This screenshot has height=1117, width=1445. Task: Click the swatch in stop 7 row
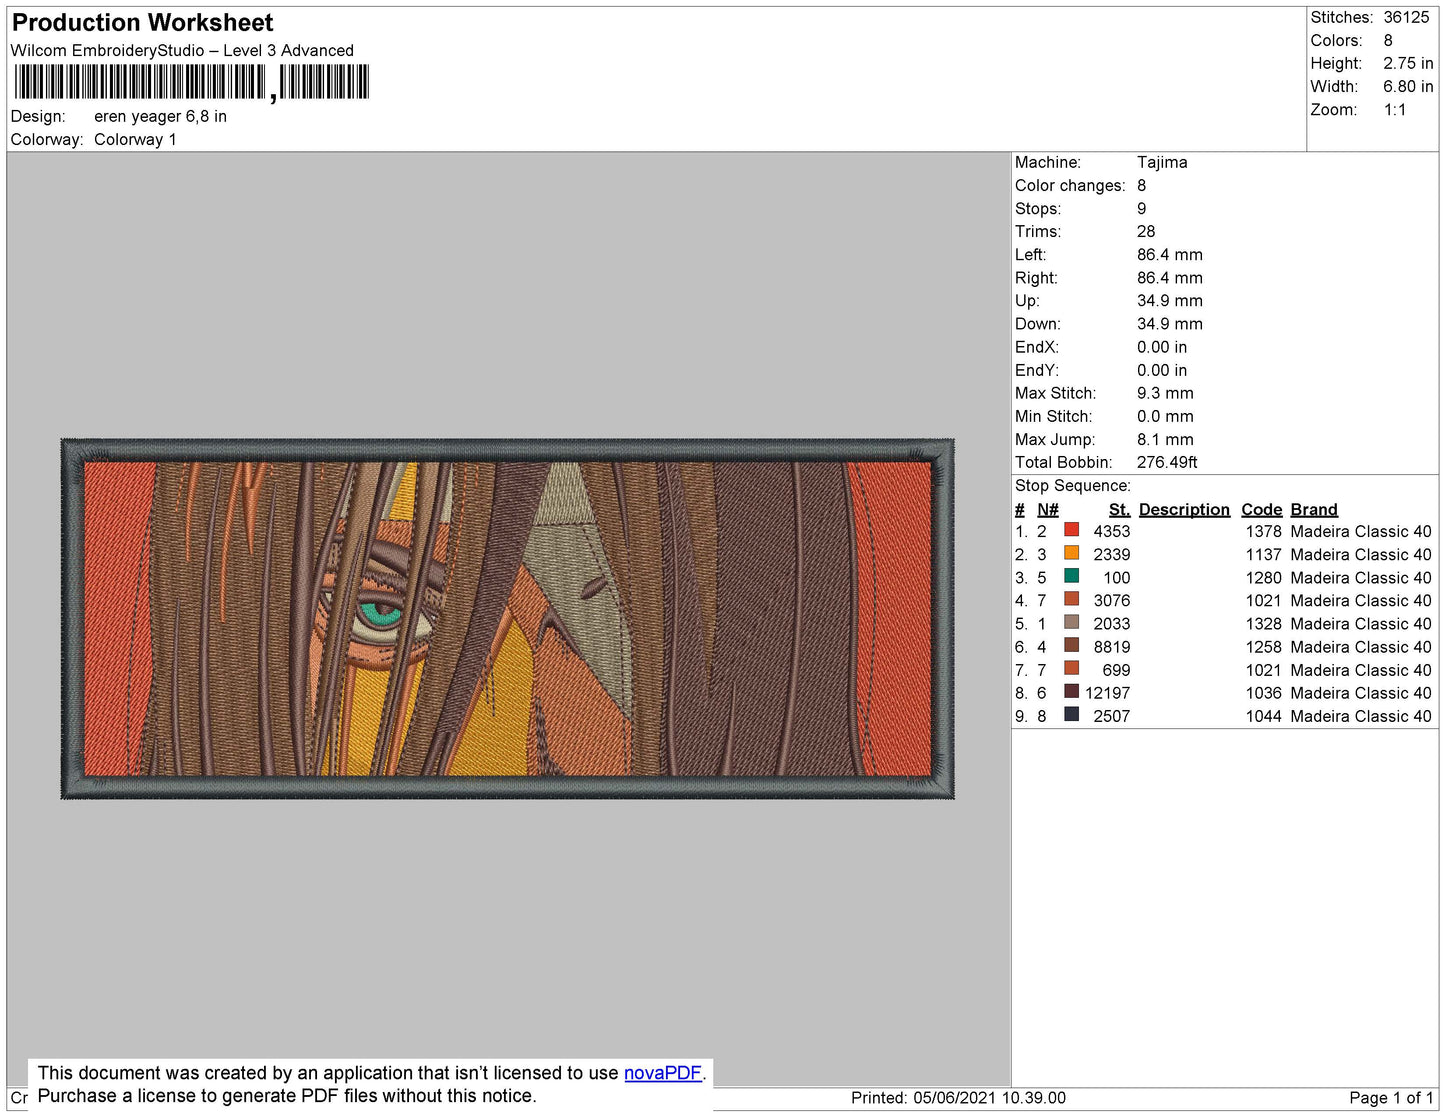point(1072,669)
